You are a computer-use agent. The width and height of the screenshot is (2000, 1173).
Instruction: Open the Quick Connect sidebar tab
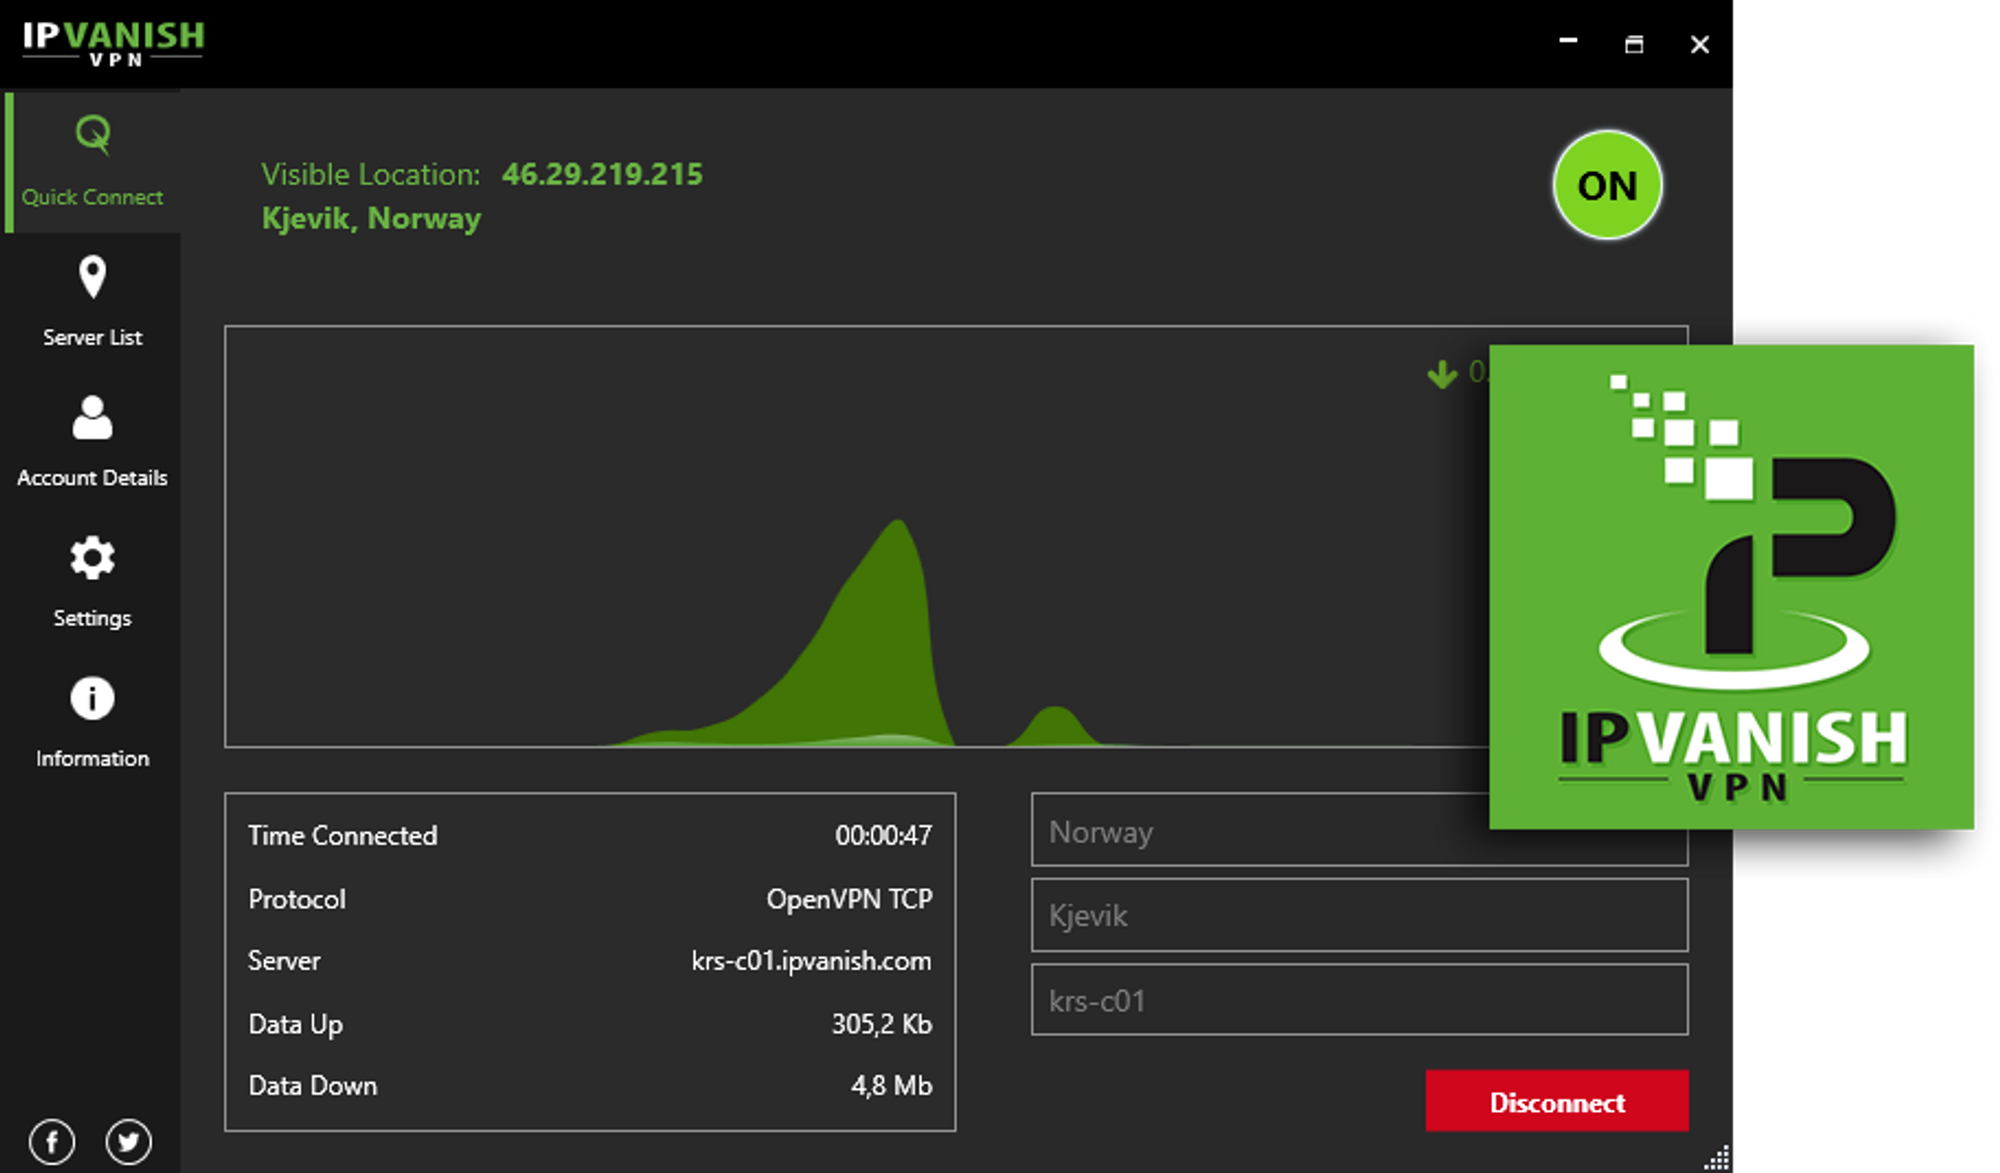click(92, 163)
